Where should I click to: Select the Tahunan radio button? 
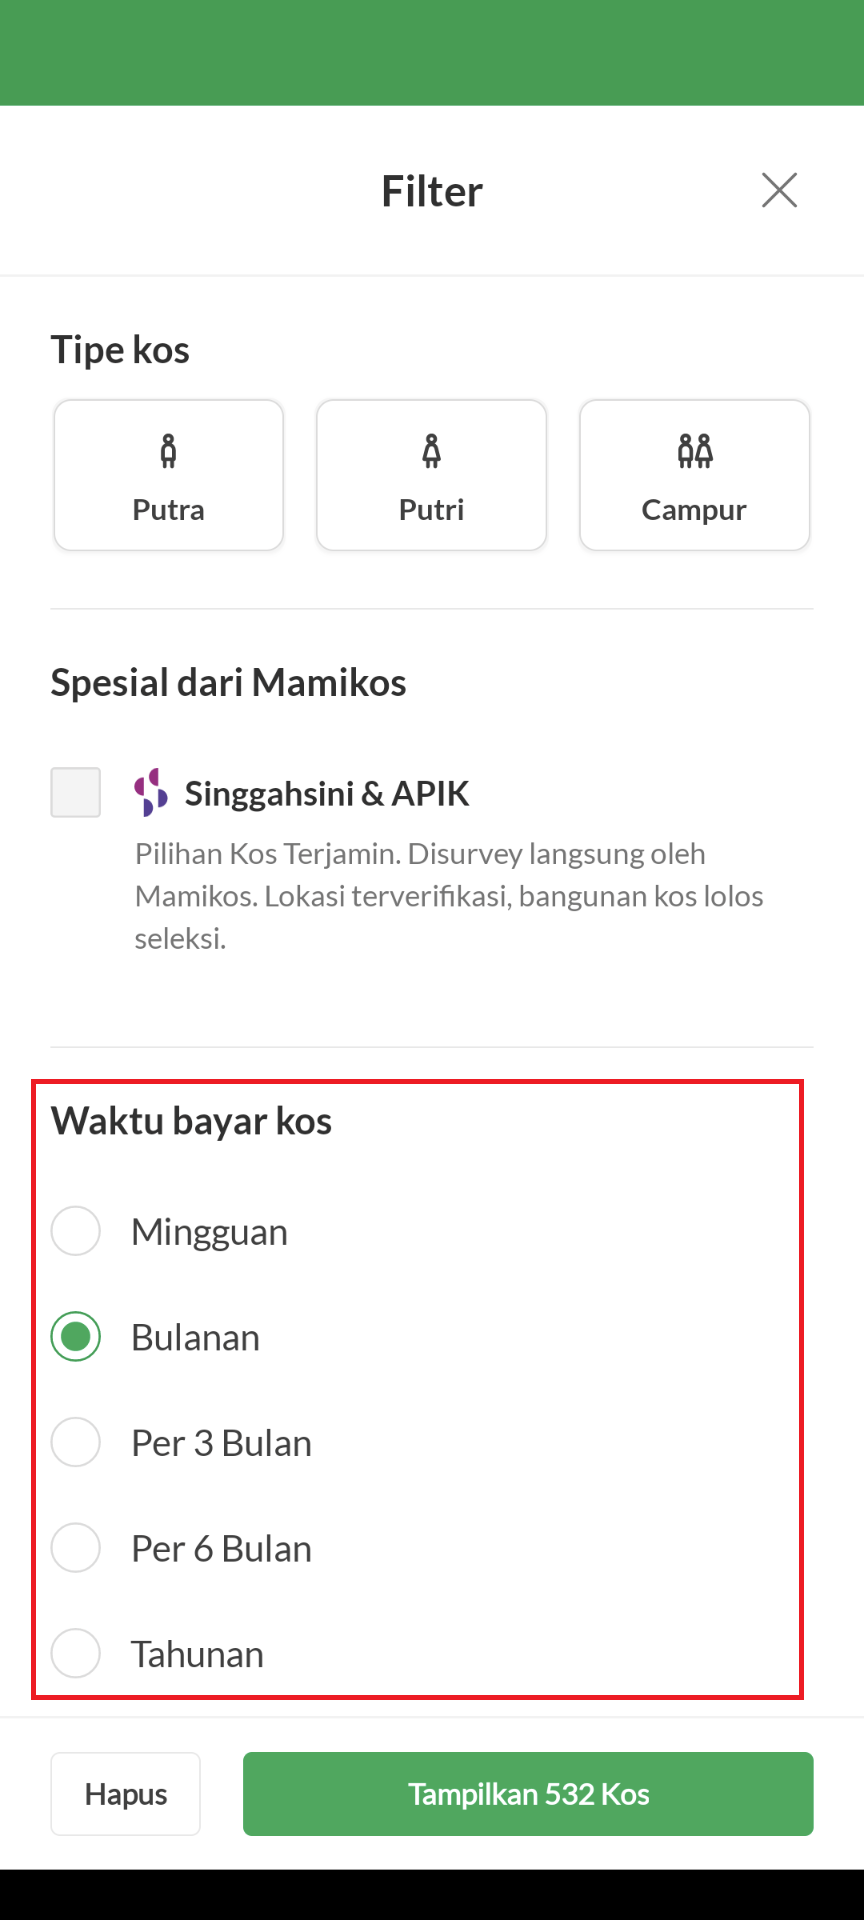pyautogui.click(x=76, y=1654)
